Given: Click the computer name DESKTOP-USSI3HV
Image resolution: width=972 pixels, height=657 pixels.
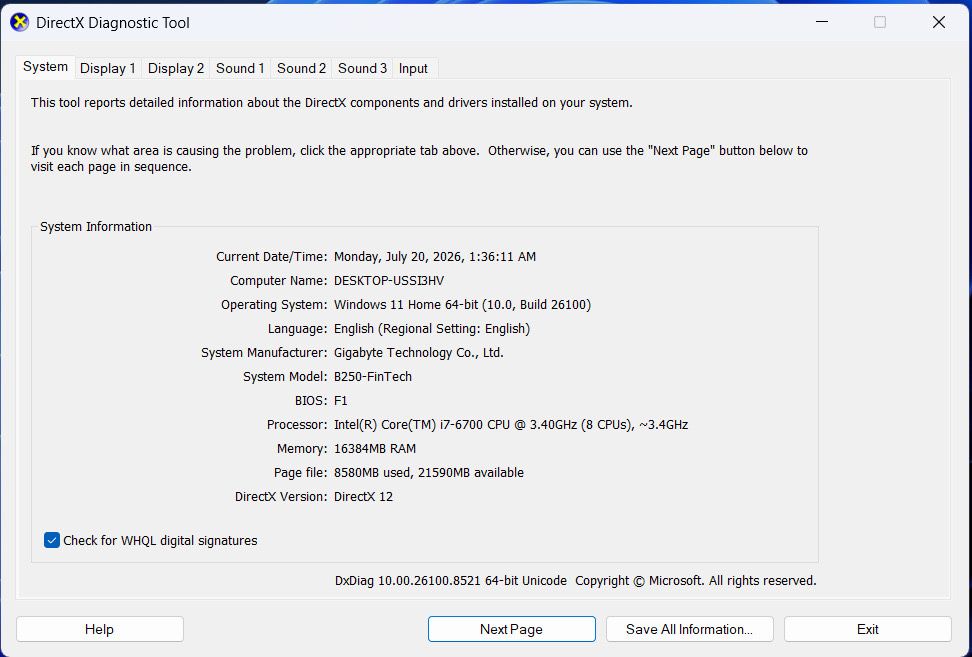Looking at the screenshot, I should click(x=389, y=281).
